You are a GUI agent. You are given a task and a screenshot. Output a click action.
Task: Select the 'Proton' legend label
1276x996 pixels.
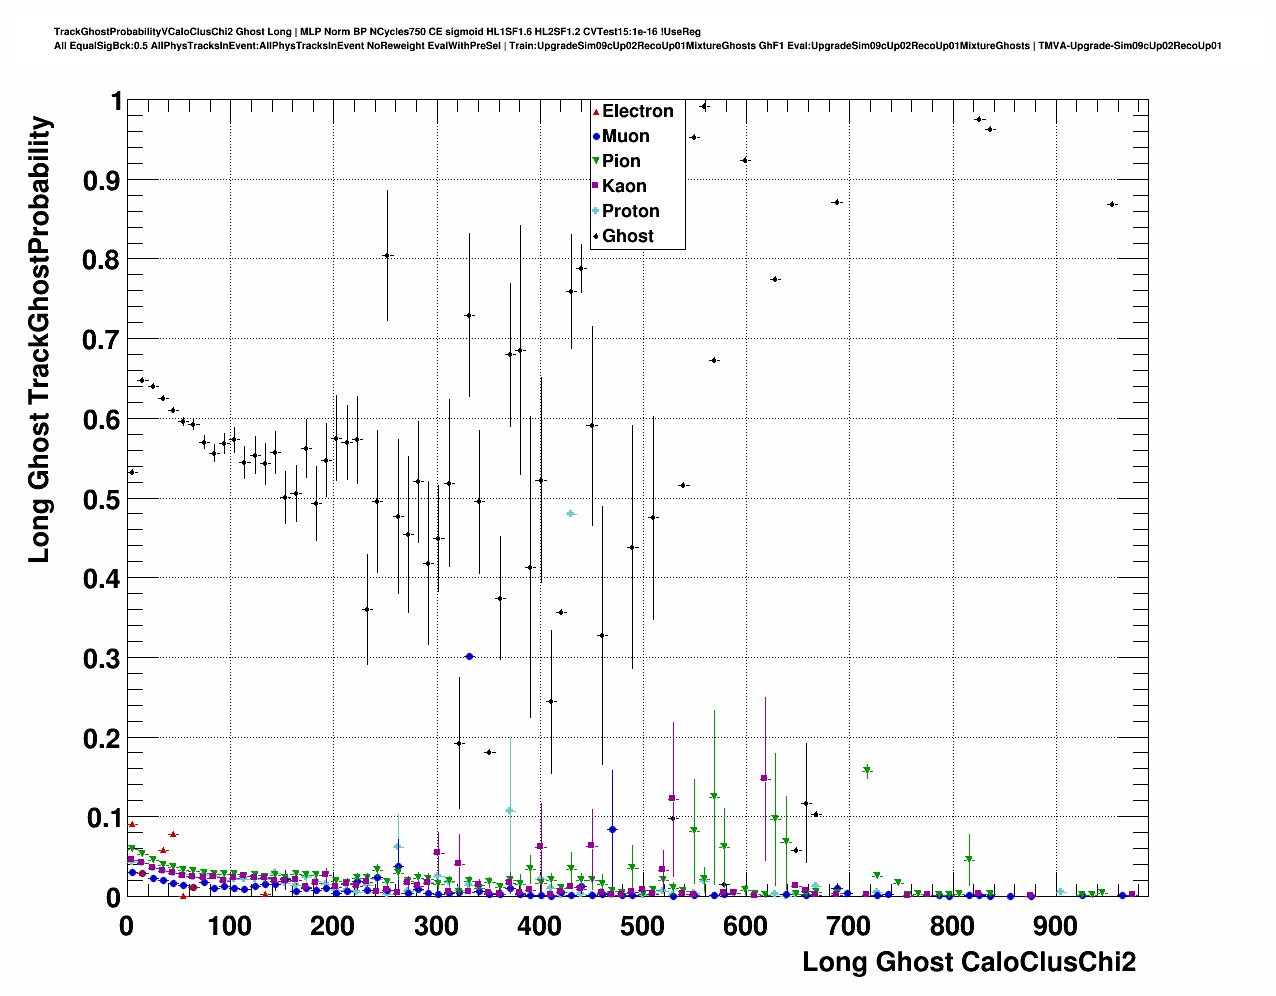(631, 211)
